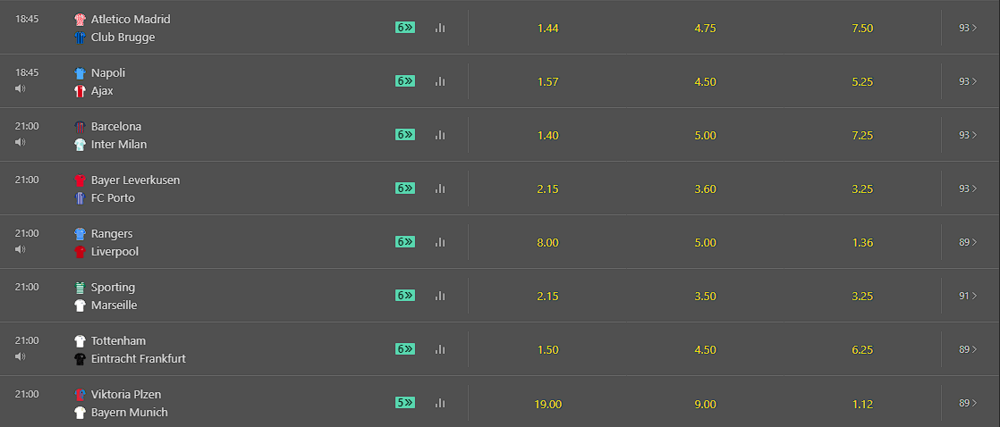1000x427 pixels.
Task: Pick Liverpool away win odds 1.36
Action: pyautogui.click(x=862, y=242)
